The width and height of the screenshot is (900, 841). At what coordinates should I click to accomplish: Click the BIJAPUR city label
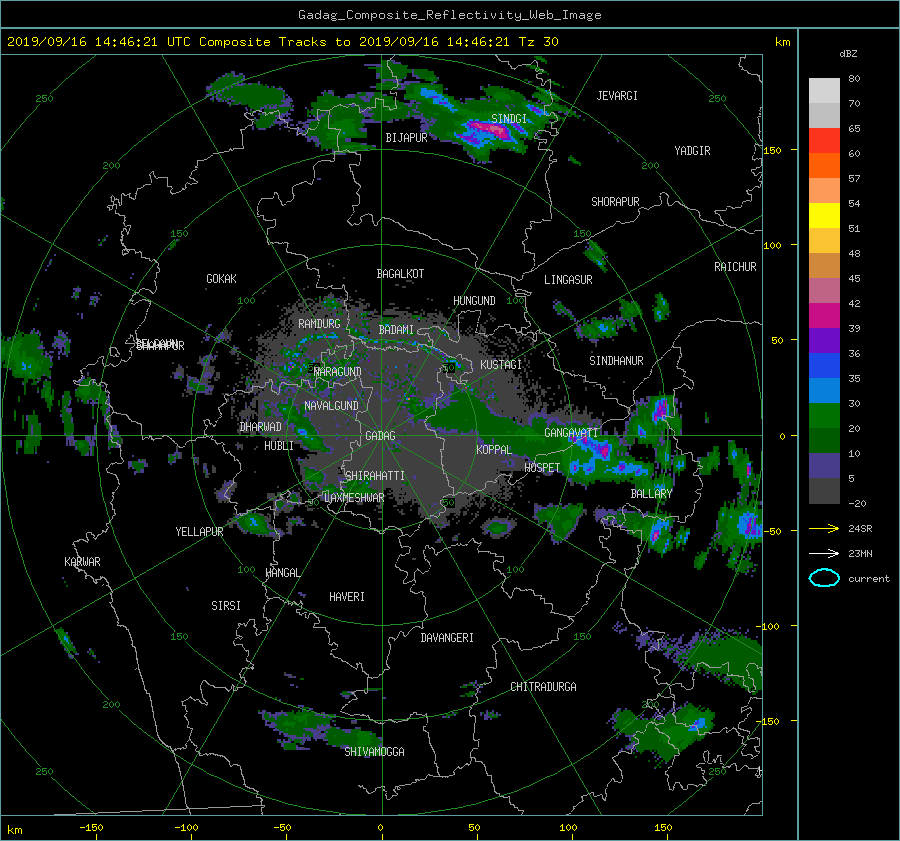point(406,138)
